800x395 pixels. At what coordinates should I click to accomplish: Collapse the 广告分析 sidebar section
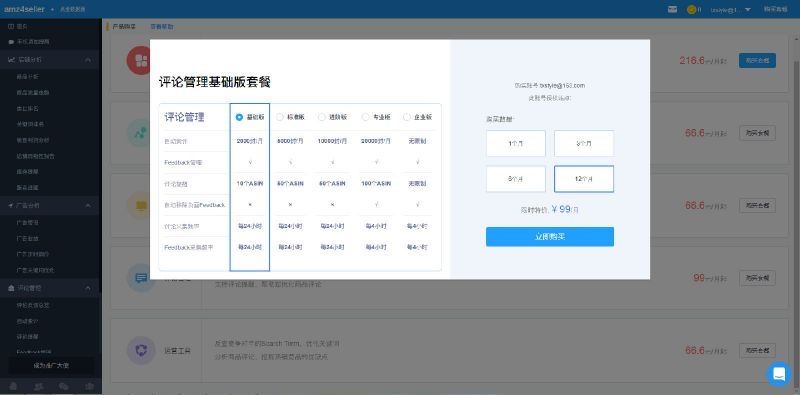click(88, 205)
